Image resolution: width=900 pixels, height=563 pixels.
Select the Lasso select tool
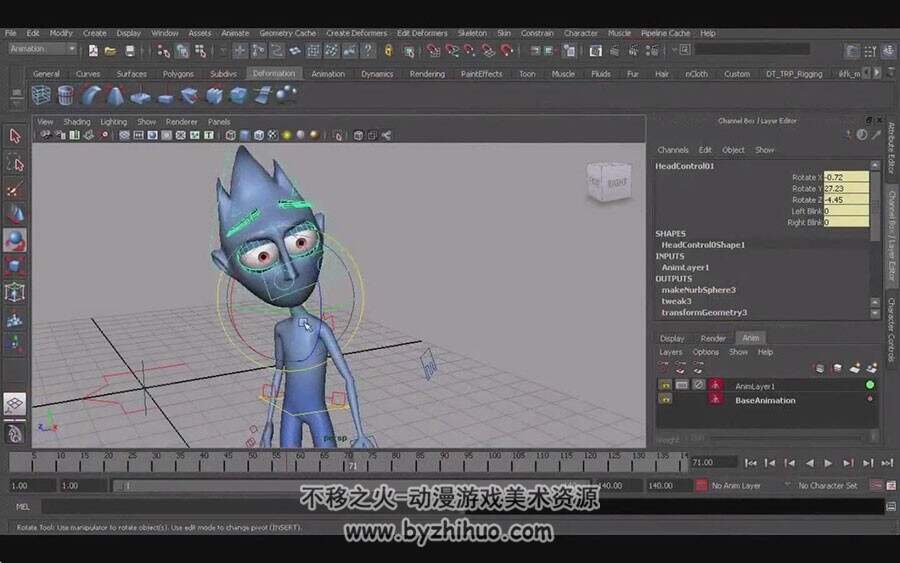15,164
